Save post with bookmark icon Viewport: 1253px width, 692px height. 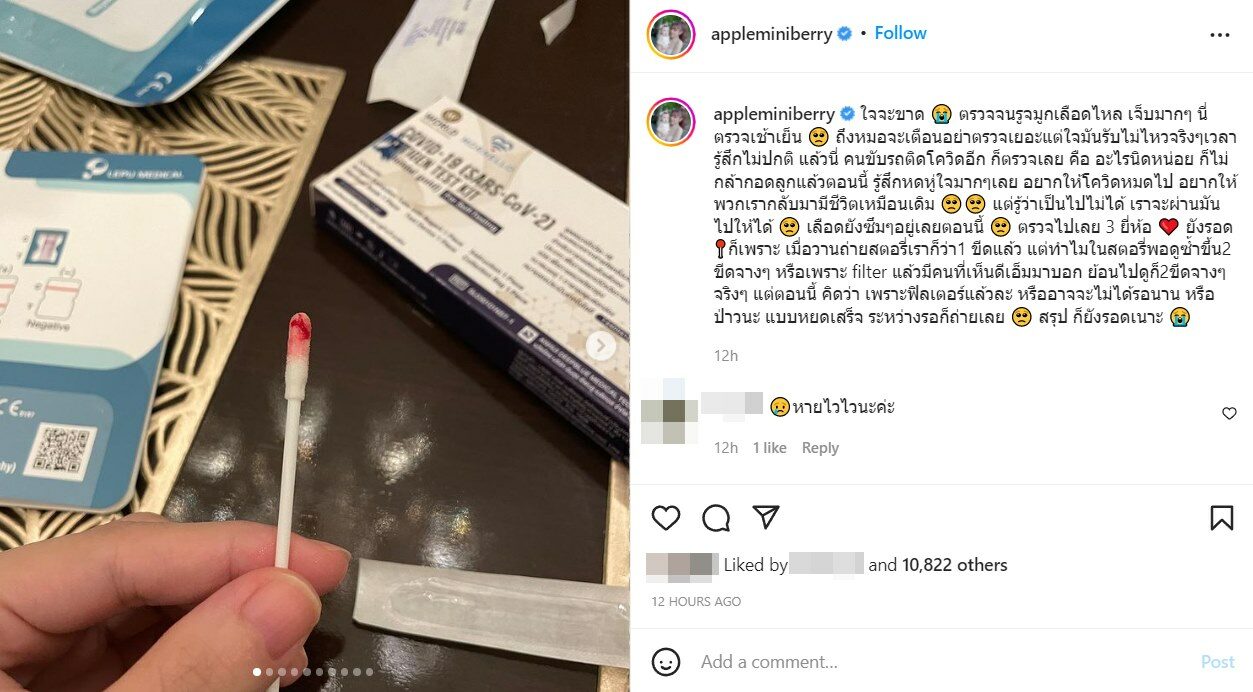(x=1221, y=518)
